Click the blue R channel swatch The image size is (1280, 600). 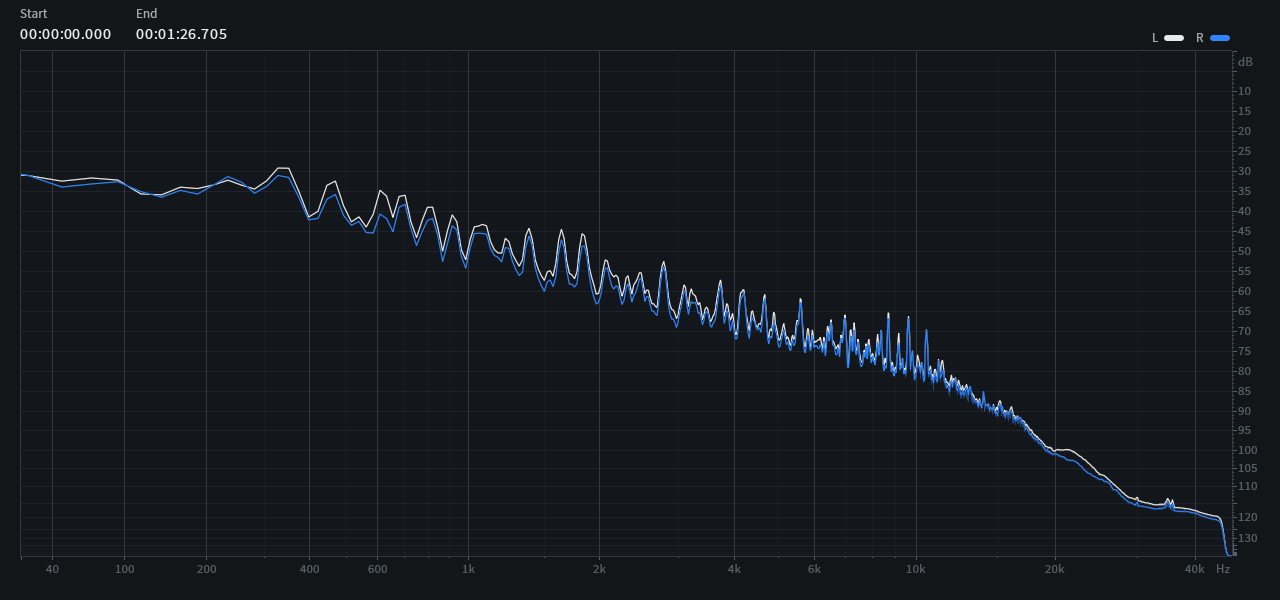tap(1220, 38)
